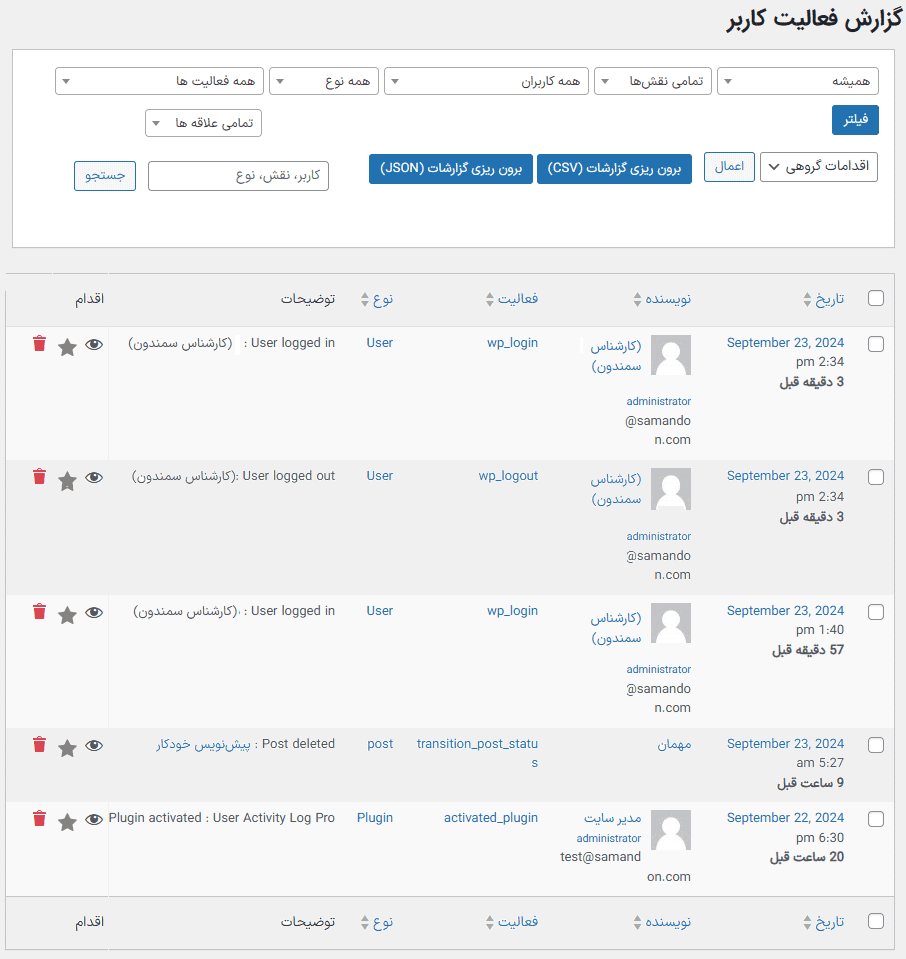
Task: Open the wp_login link in the 1:40 pm row
Action: click(513, 611)
